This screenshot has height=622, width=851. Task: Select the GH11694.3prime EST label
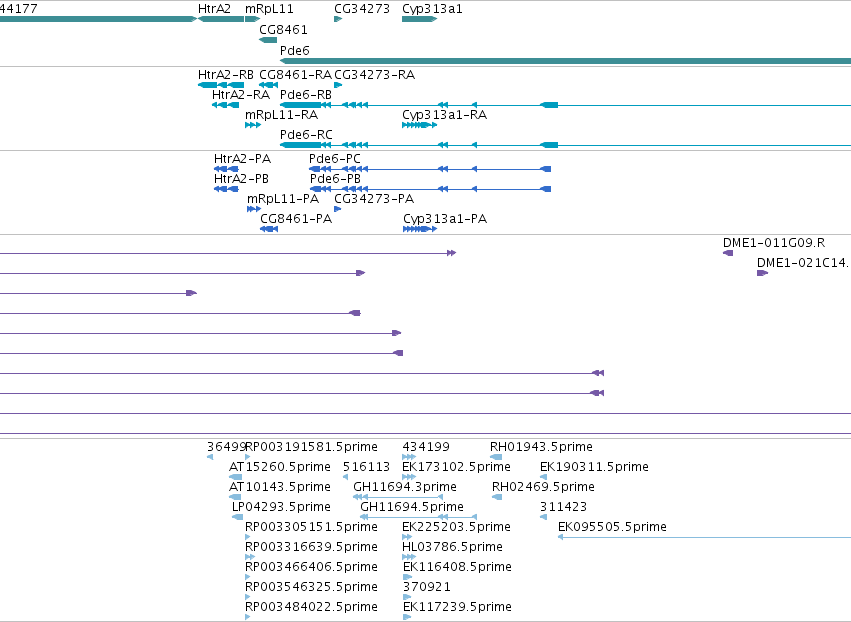(x=405, y=487)
